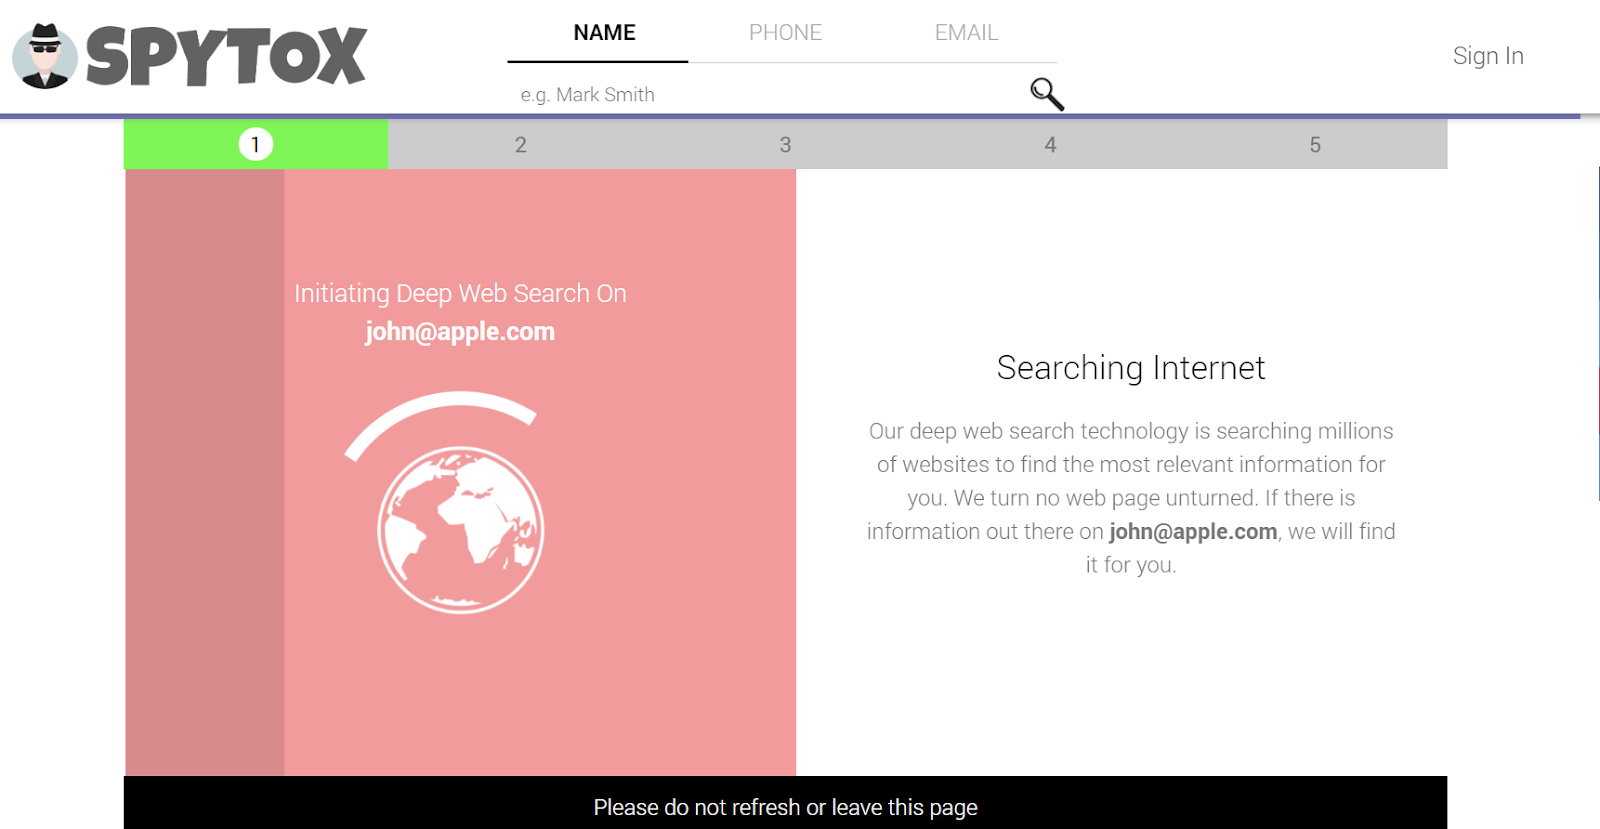Open the Sign In link
Viewport: 1600px width, 829px height.
tap(1488, 56)
